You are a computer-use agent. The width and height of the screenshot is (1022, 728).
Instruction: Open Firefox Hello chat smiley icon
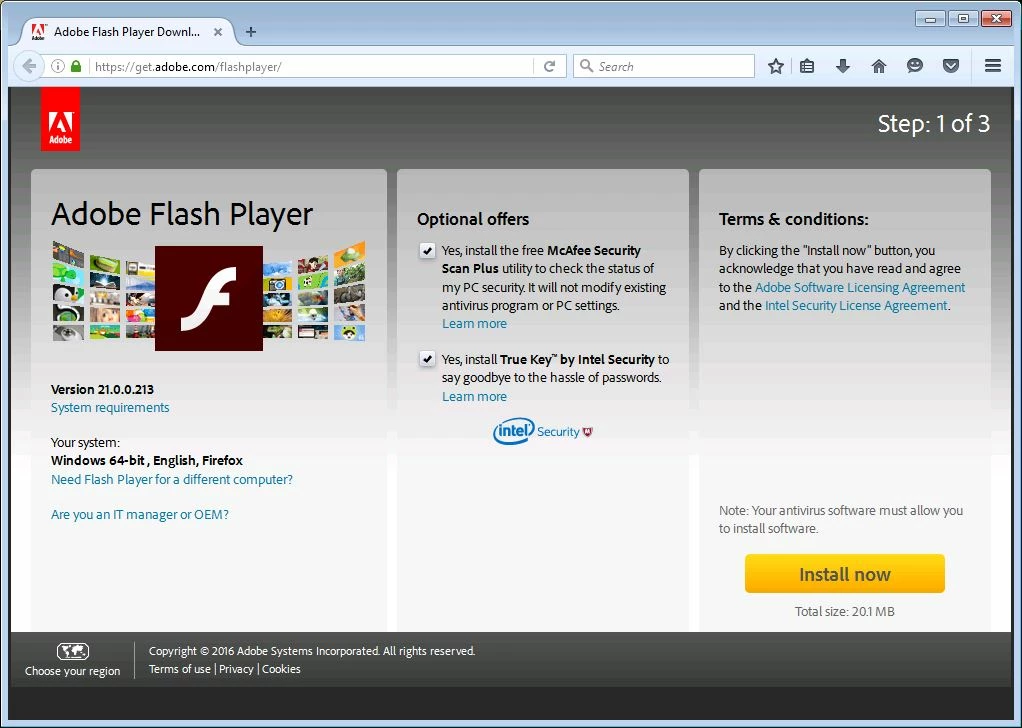coord(914,66)
